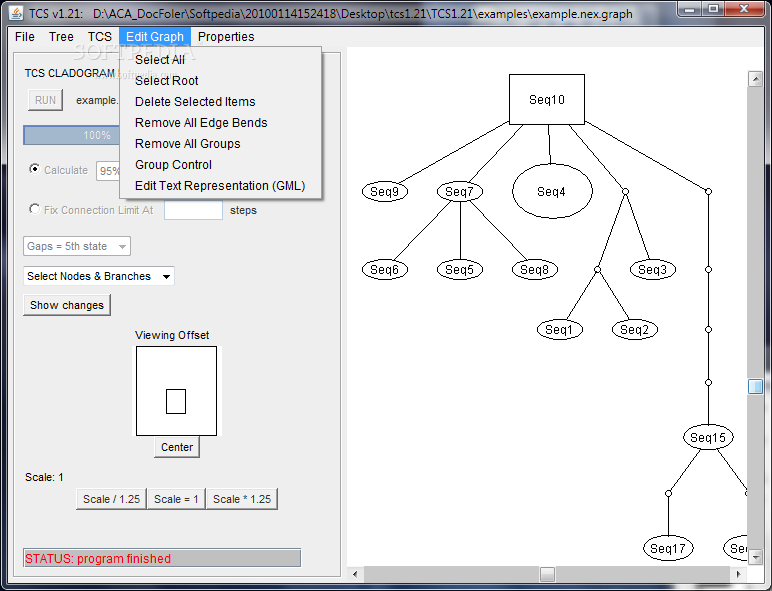Click the Java icon in title bar
The height and width of the screenshot is (591, 772).
pos(16,13)
